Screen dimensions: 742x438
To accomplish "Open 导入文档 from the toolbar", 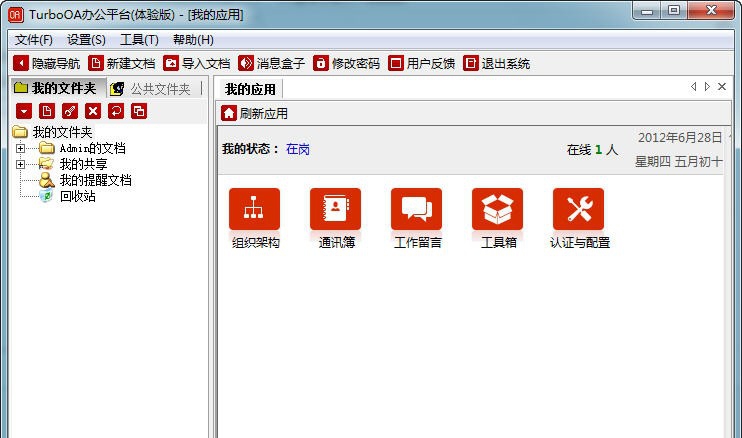I will [x=197, y=63].
